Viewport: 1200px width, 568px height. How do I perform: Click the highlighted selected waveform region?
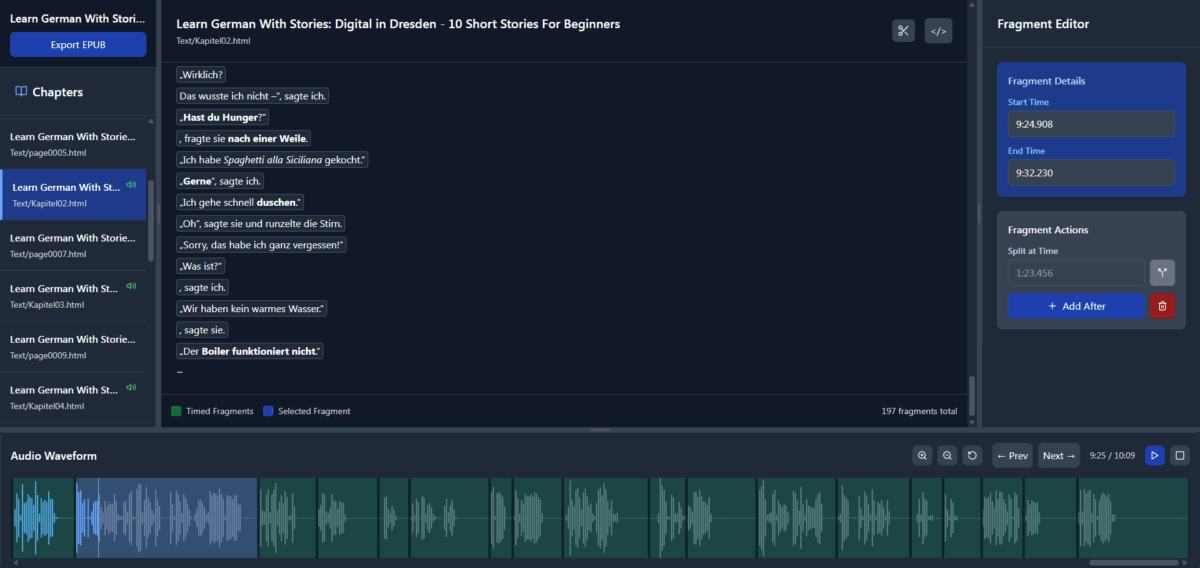coord(167,517)
